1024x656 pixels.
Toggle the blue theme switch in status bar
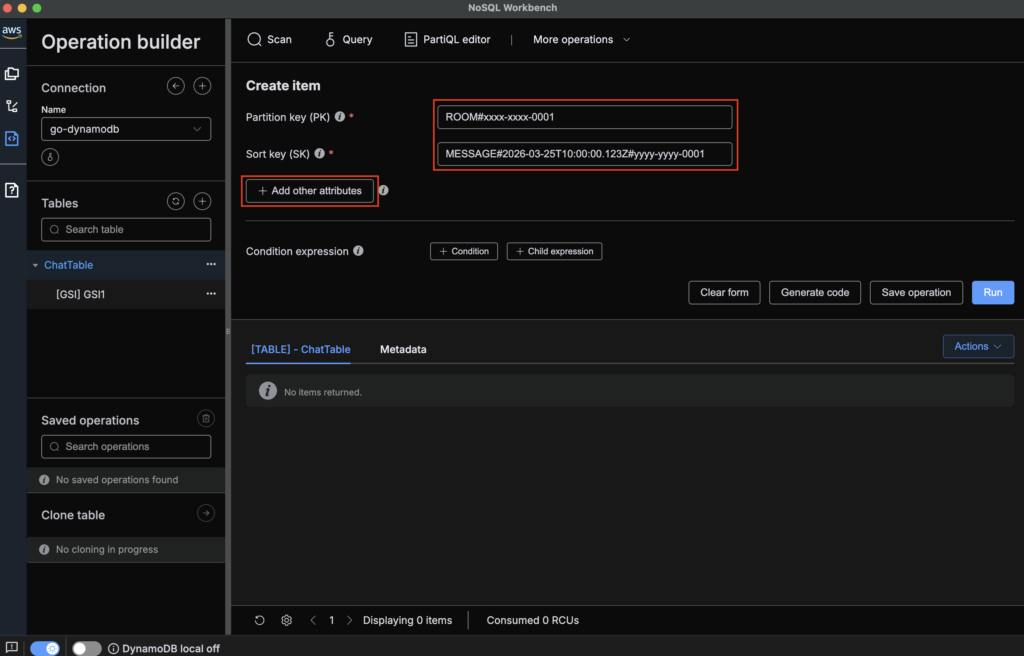45,648
